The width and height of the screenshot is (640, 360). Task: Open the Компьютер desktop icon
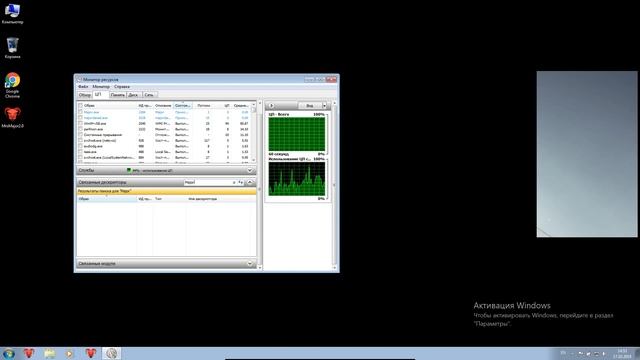point(12,13)
